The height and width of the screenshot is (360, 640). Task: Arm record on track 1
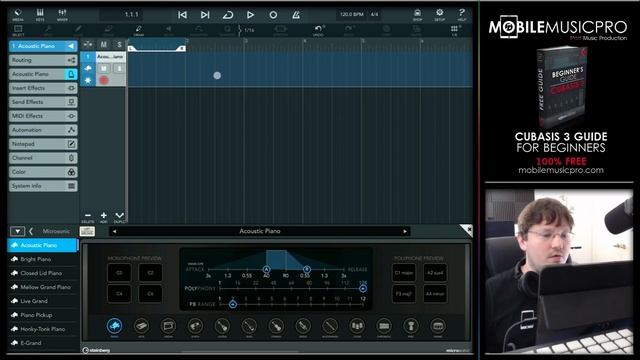pyautogui.click(x=104, y=80)
